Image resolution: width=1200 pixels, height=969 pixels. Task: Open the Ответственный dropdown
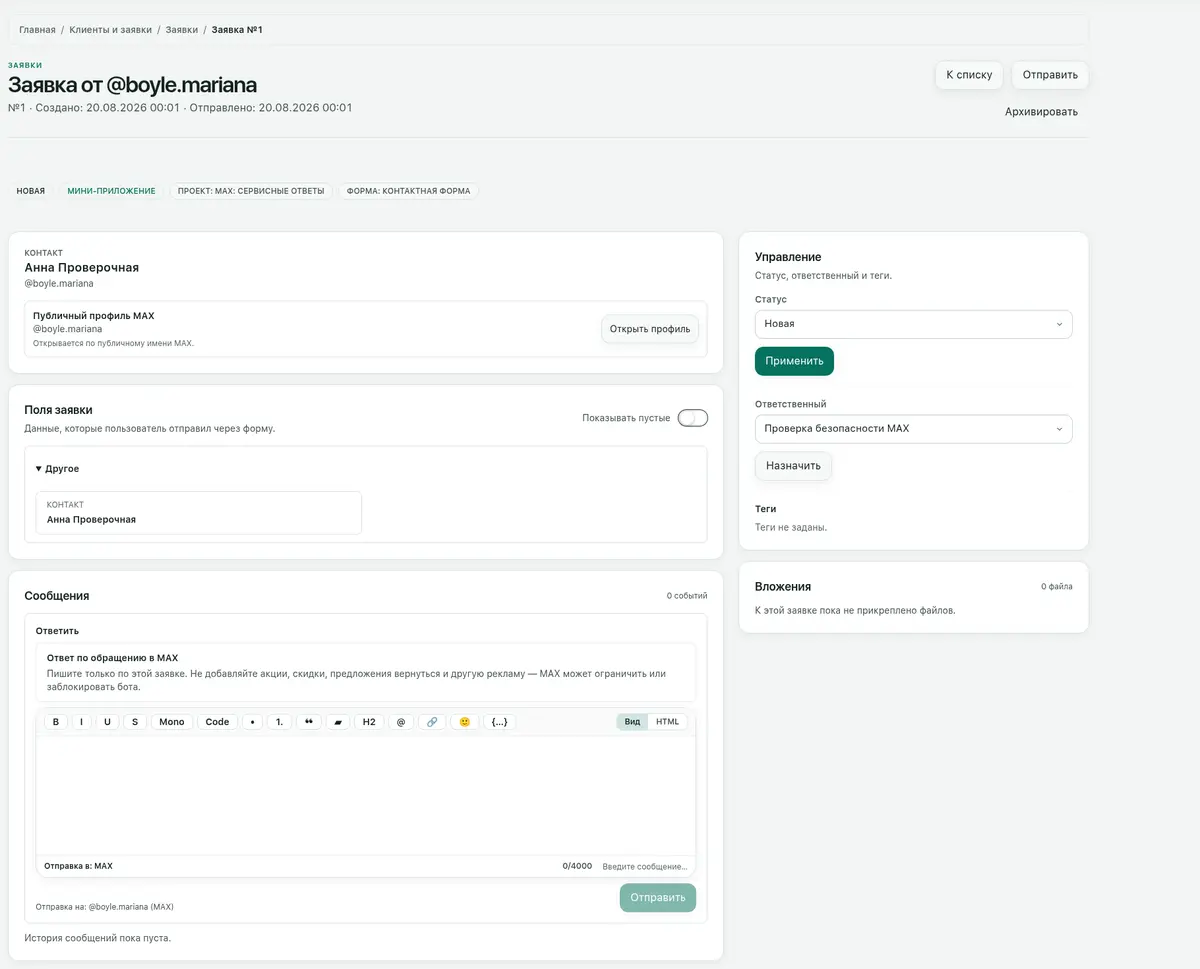tap(913, 429)
